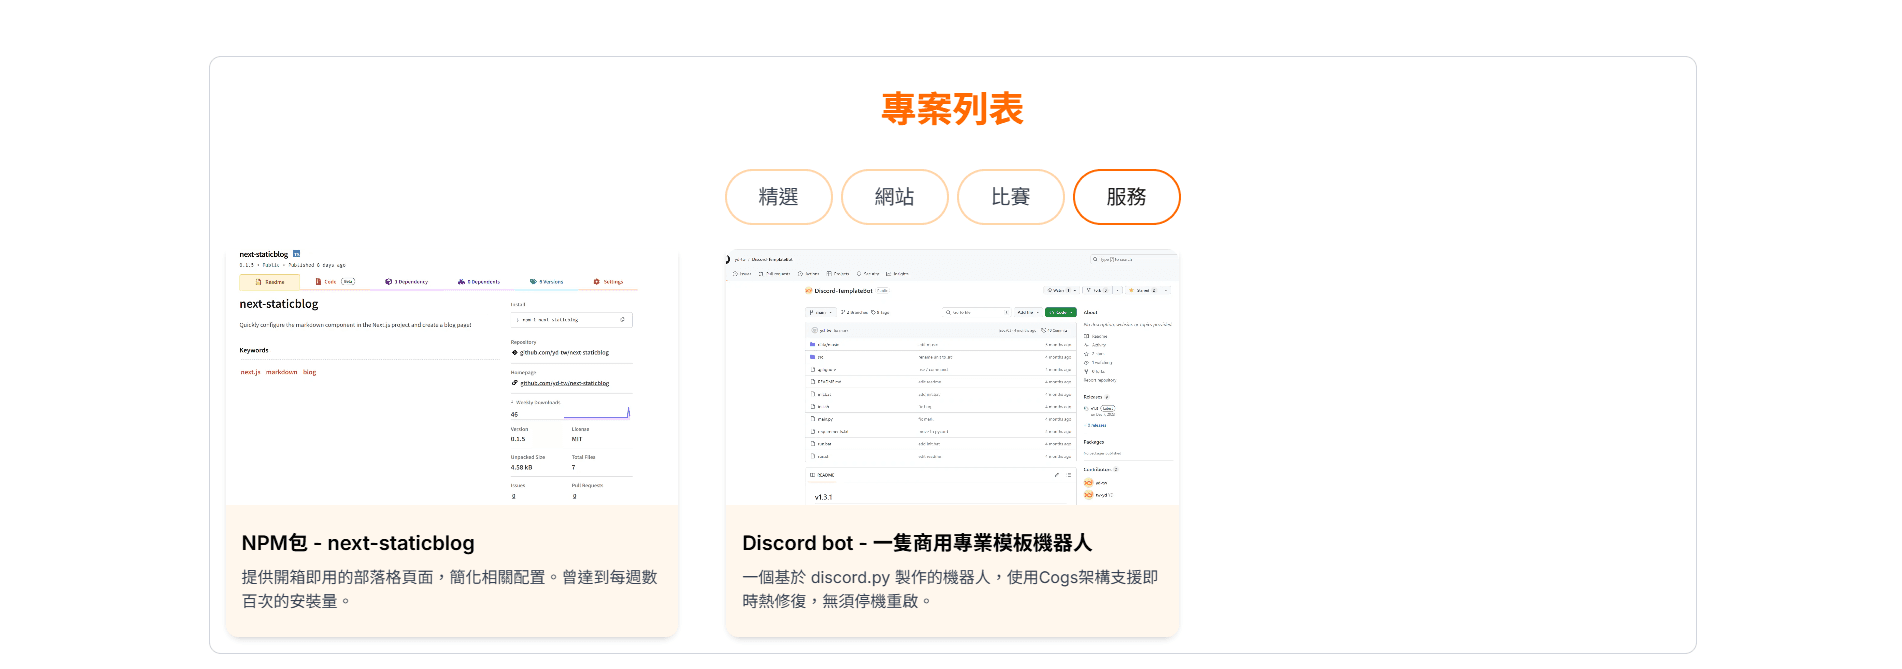Open the next-staticblog npm screenshot thumbnail
Image resolution: width=1902 pixels, height=669 pixels.
[x=452, y=377]
